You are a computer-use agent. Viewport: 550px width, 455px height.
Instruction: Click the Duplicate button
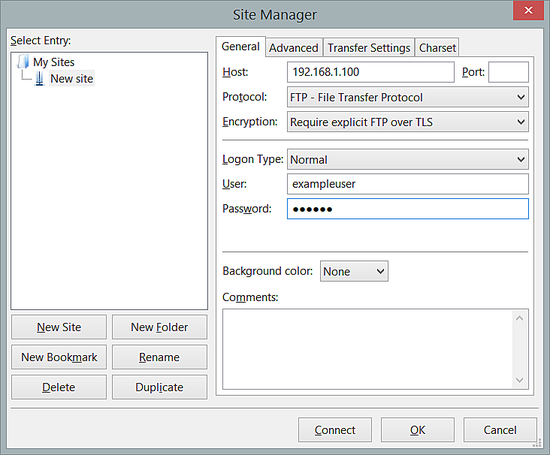point(160,387)
